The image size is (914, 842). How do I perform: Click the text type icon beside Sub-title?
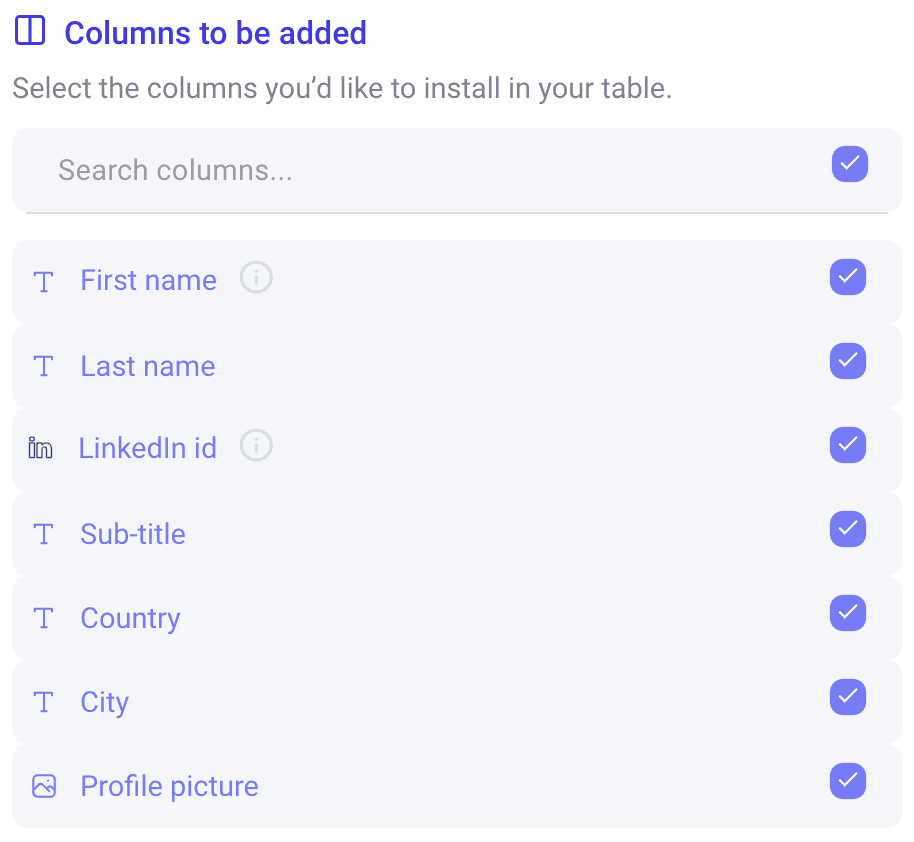point(43,533)
